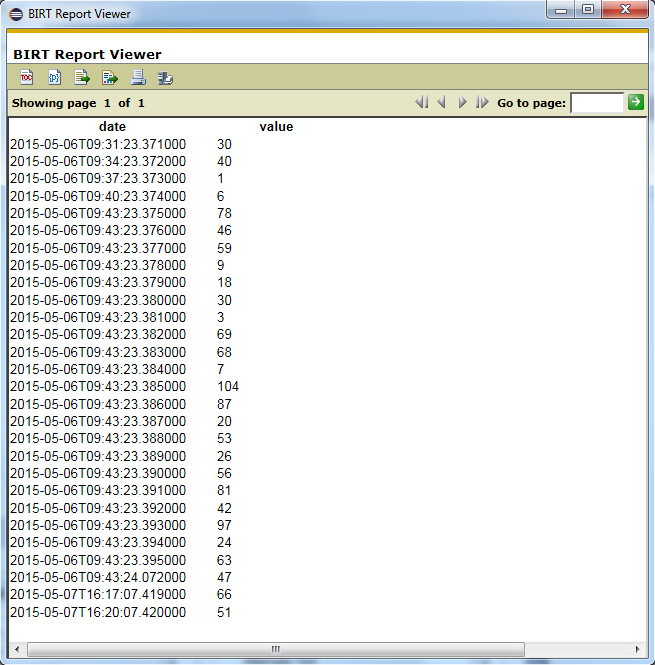Click the value 51 in last row
Image resolution: width=655 pixels, height=665 pixels.
click(x=224, y=612)
